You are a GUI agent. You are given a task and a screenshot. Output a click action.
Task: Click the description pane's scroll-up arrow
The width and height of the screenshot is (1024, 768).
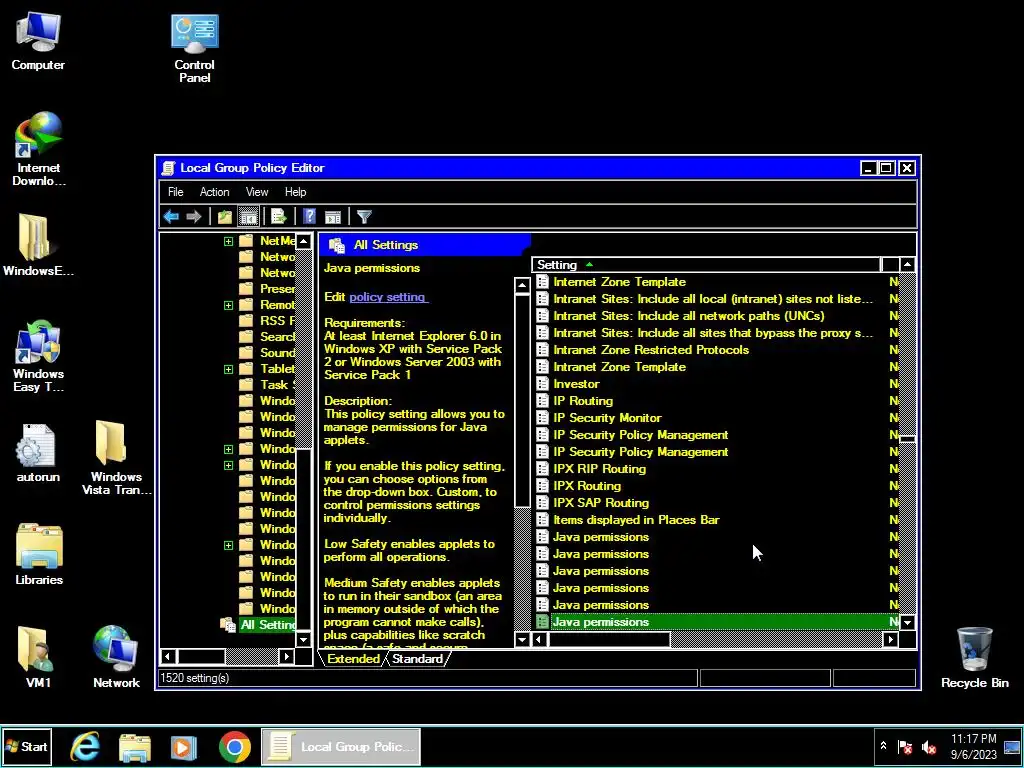pos(522,285)
